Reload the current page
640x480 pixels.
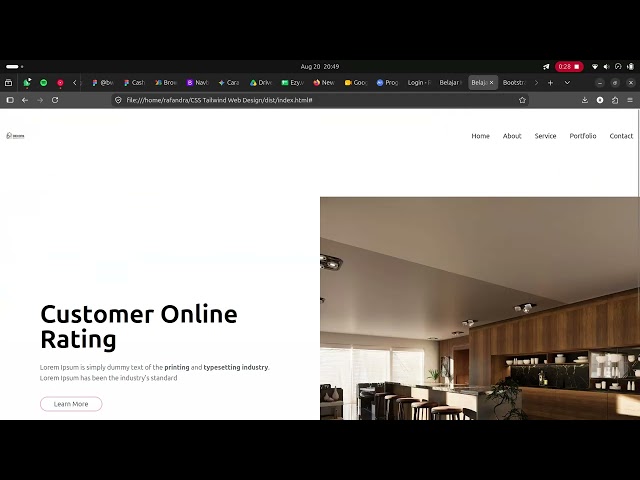(x=55, y=100)
